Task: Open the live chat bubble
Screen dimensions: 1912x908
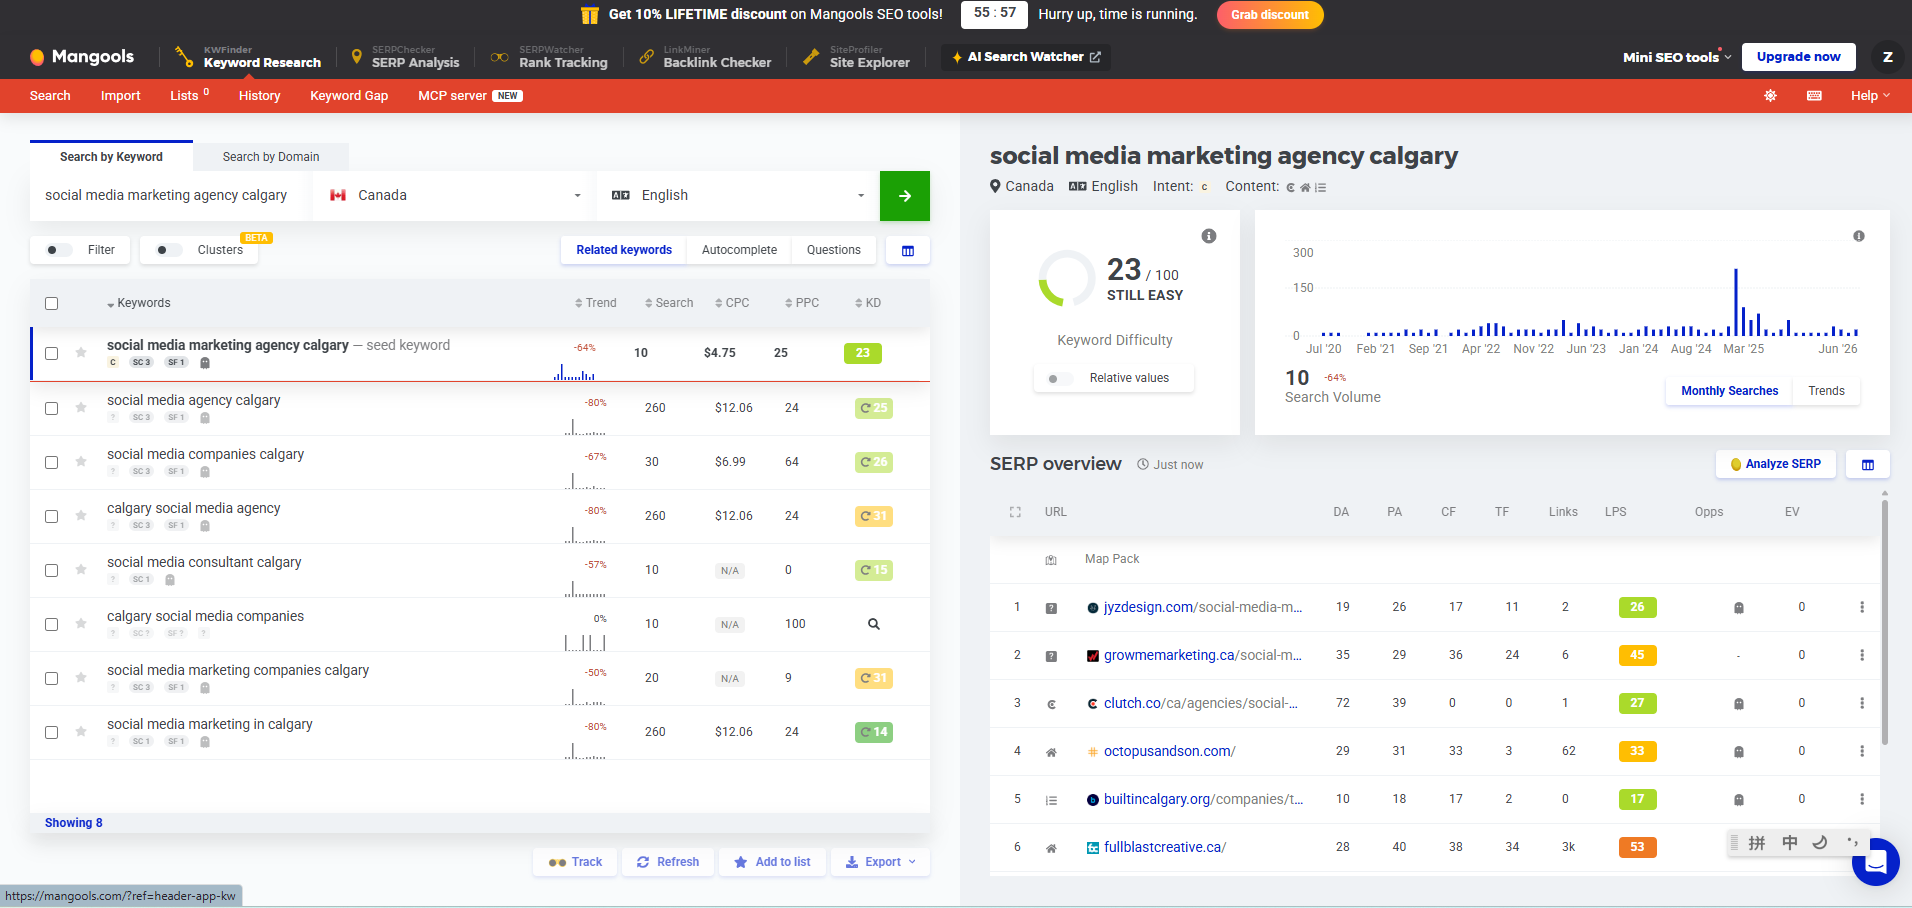Action: click(1875, 861)
